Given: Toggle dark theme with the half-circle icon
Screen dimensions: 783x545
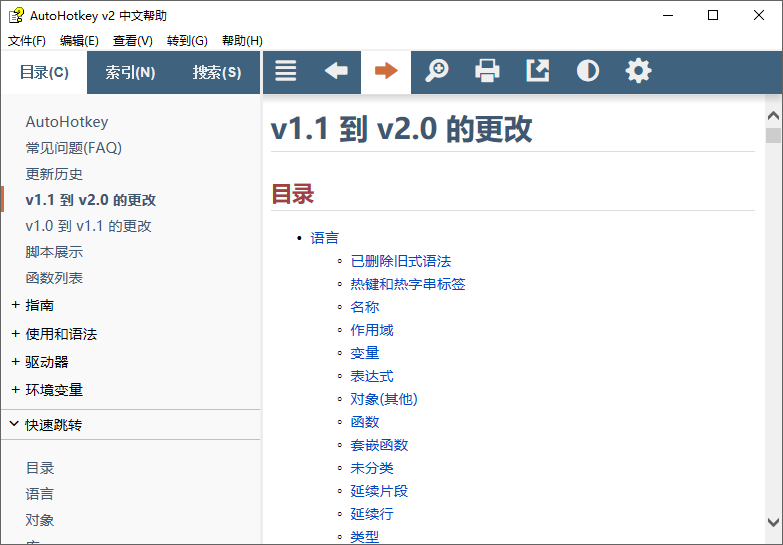Looking at the screenshot, I should (588, 71).
